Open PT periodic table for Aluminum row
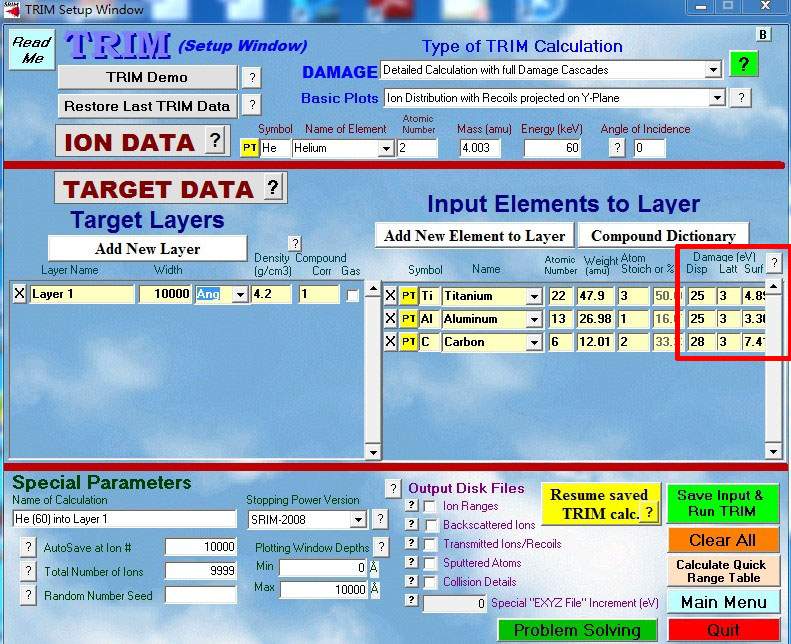791x644 pixels. coord(409,319)
